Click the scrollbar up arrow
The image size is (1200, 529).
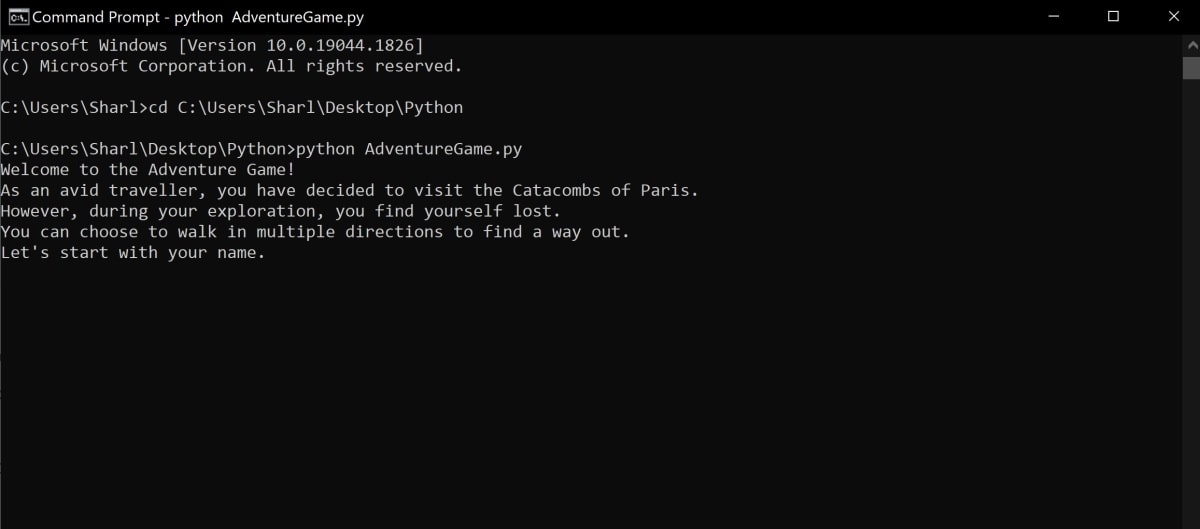click(1191, 45)
